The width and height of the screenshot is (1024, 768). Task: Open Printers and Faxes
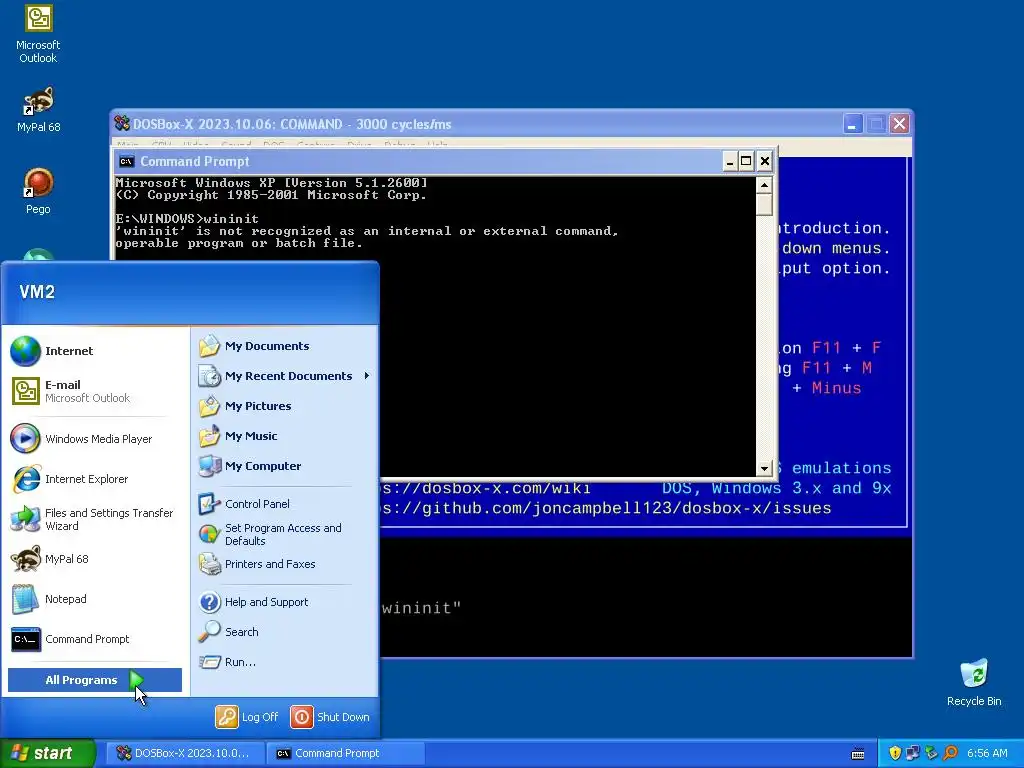285,564
